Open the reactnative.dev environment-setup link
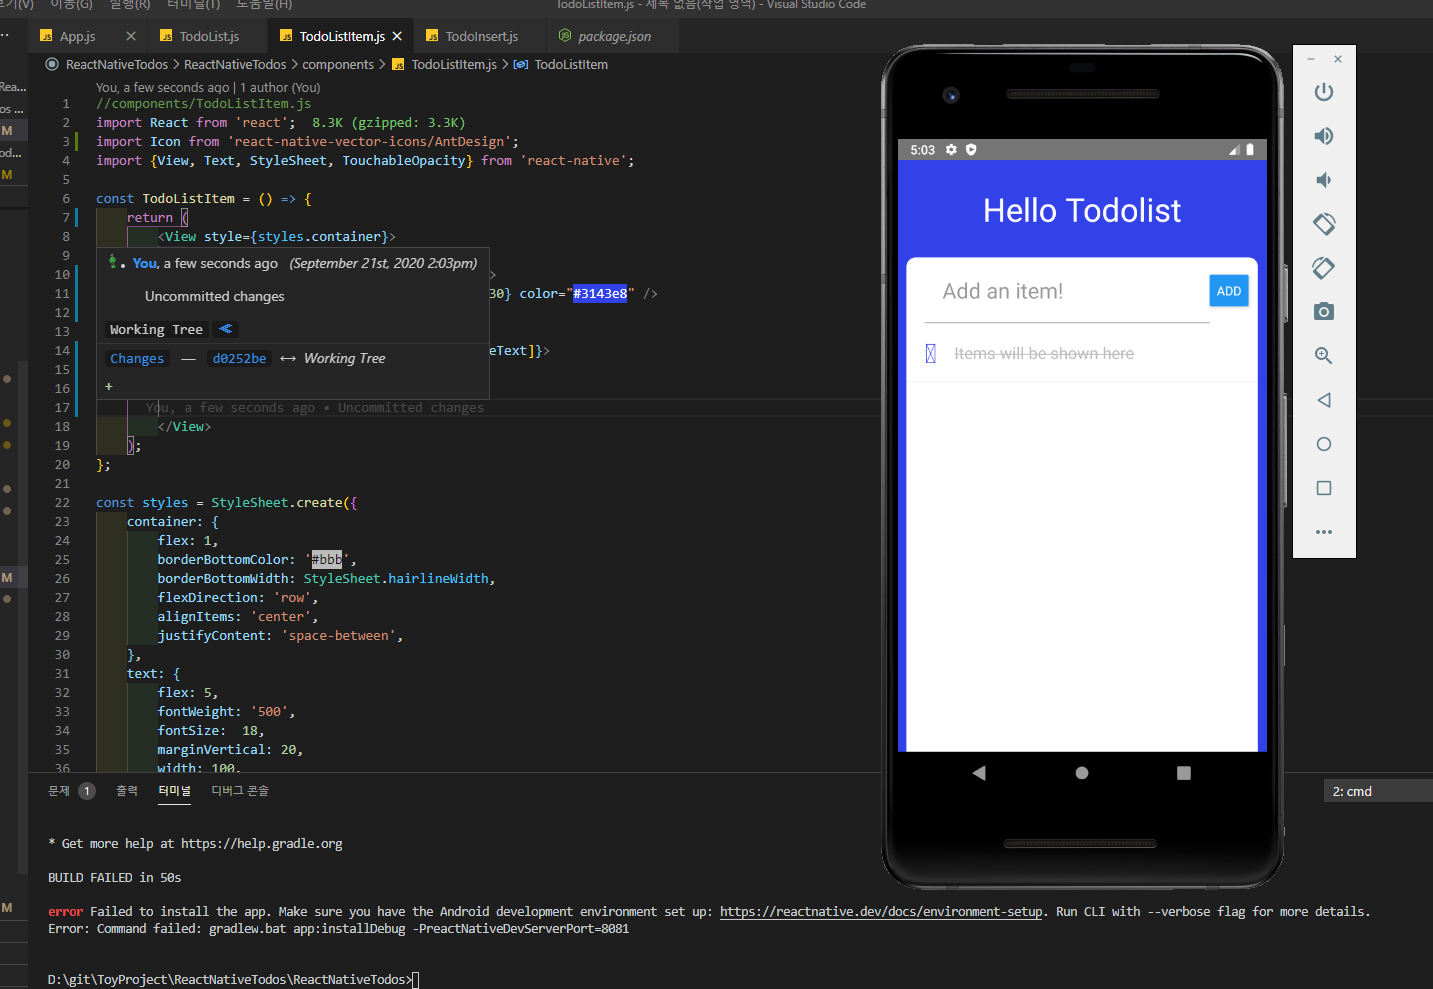 tap(881, 912)
